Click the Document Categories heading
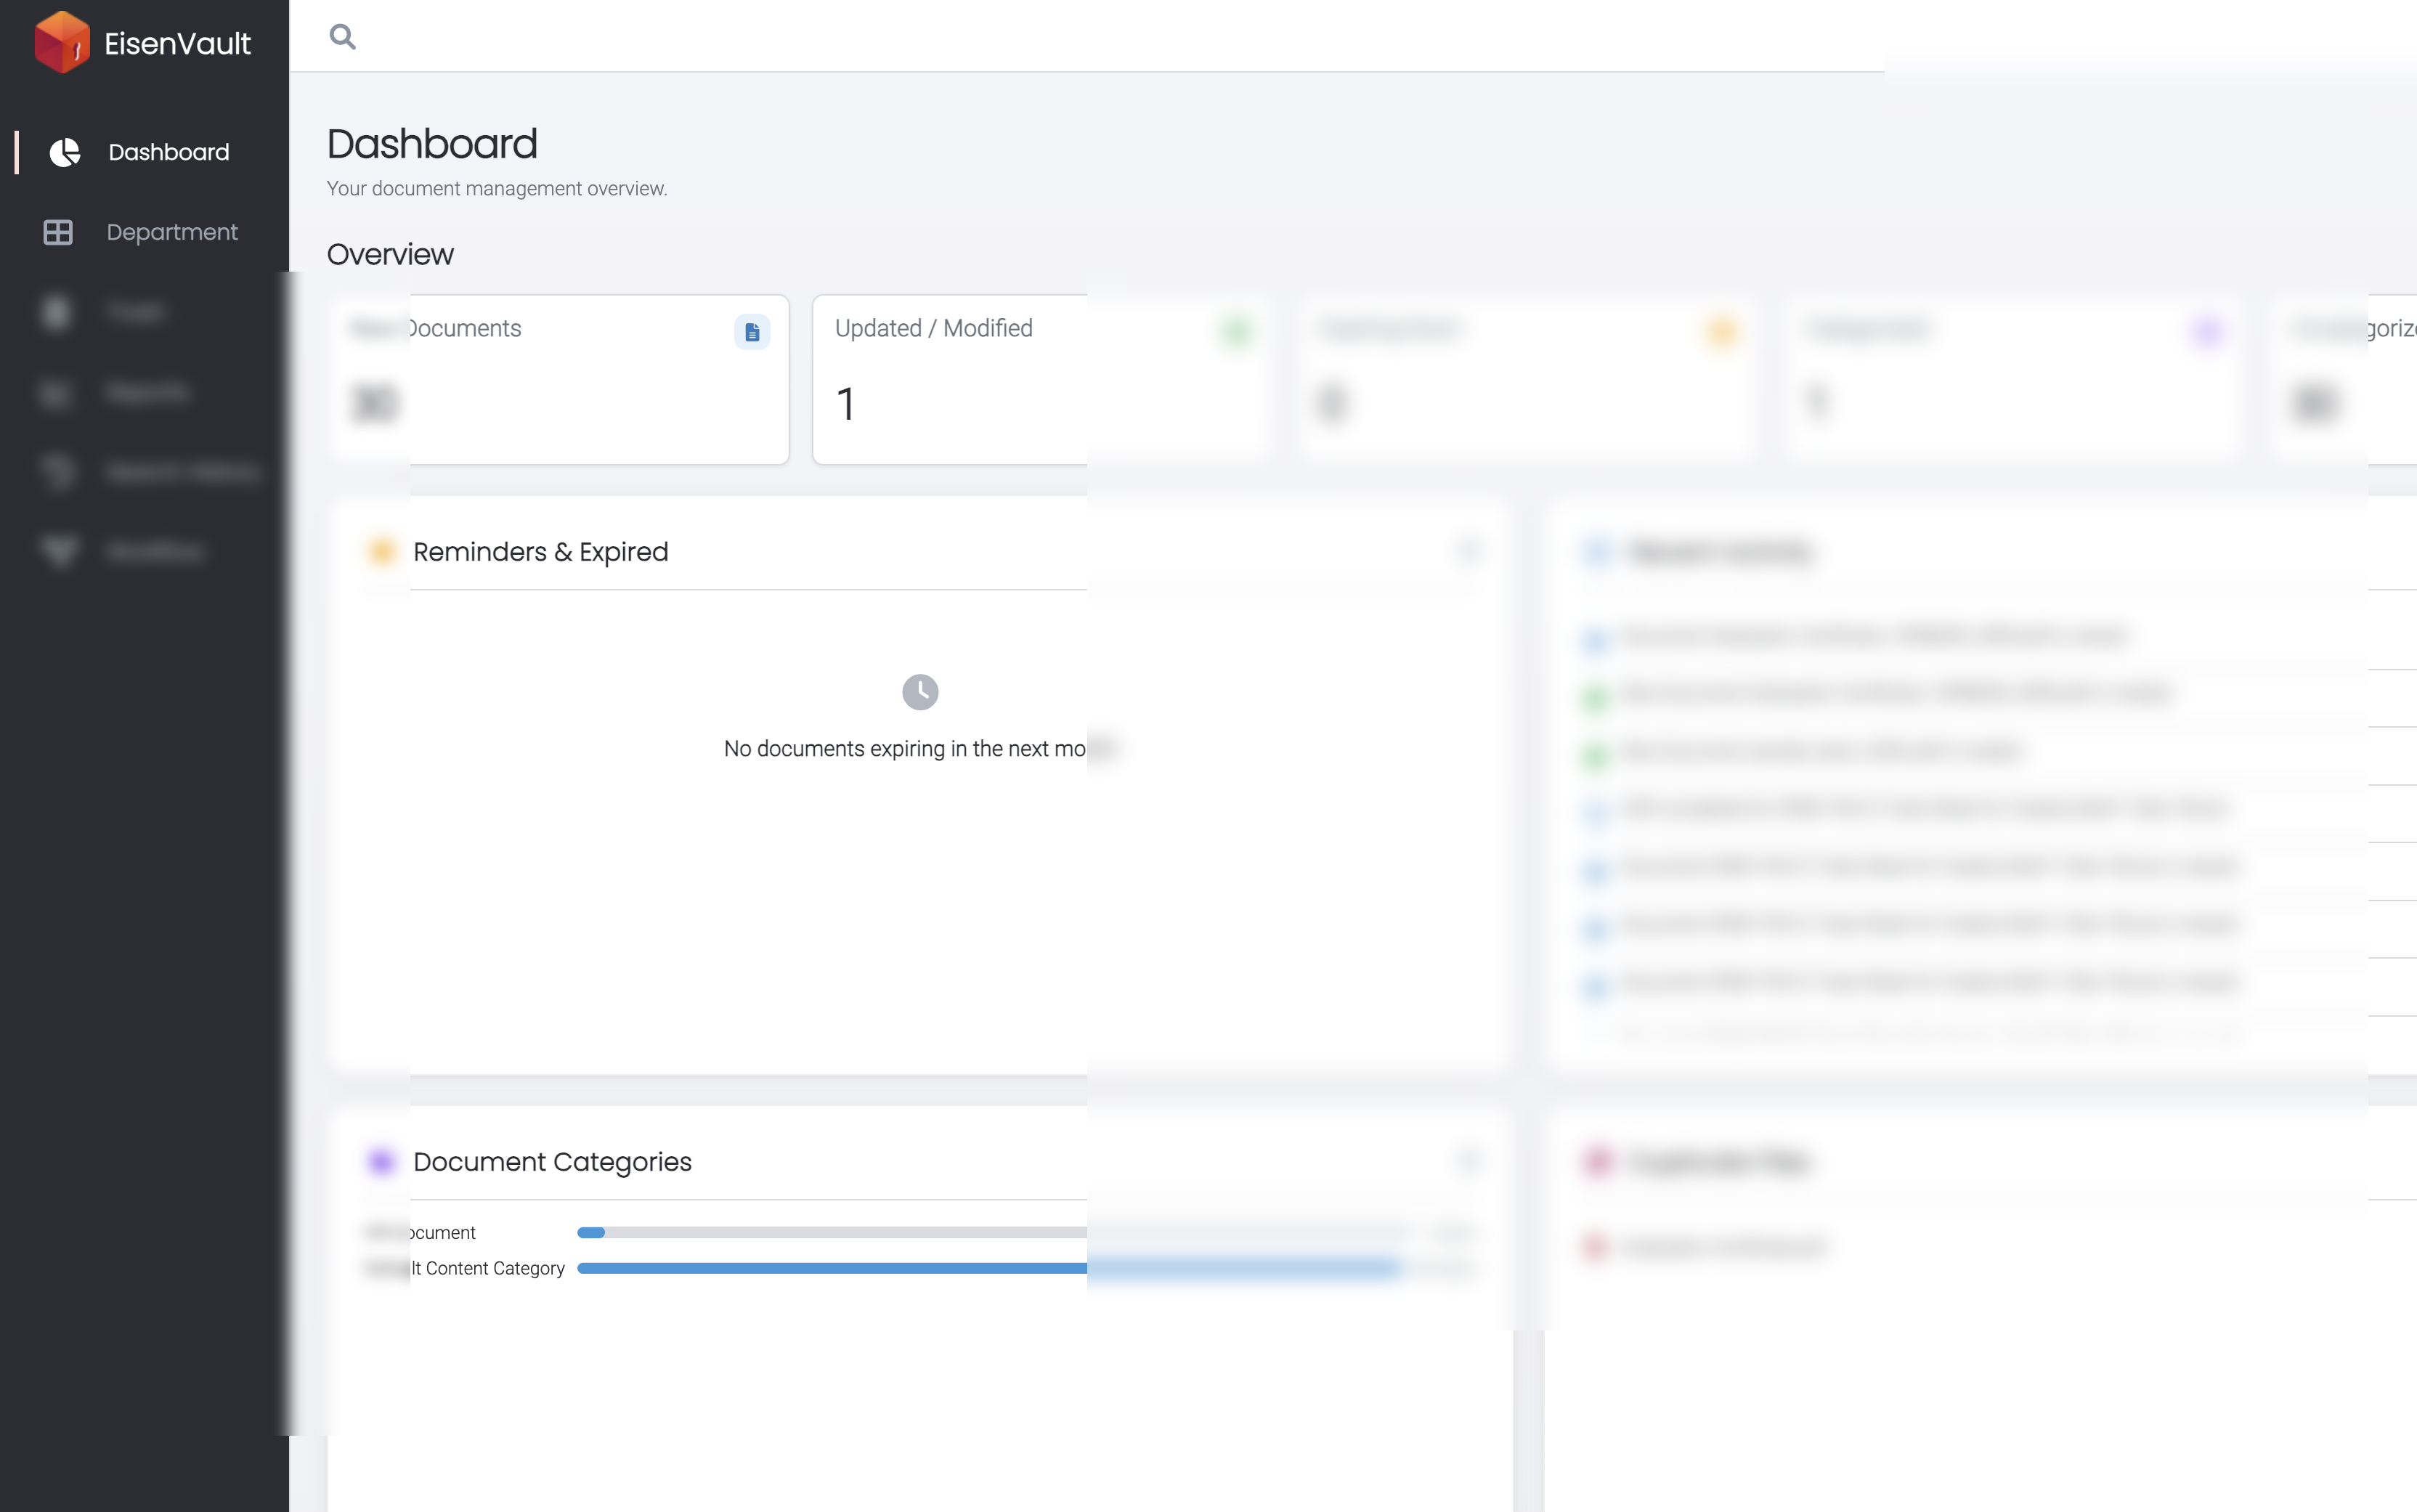The image size is (2417, 1512). tap(552, 1162)
